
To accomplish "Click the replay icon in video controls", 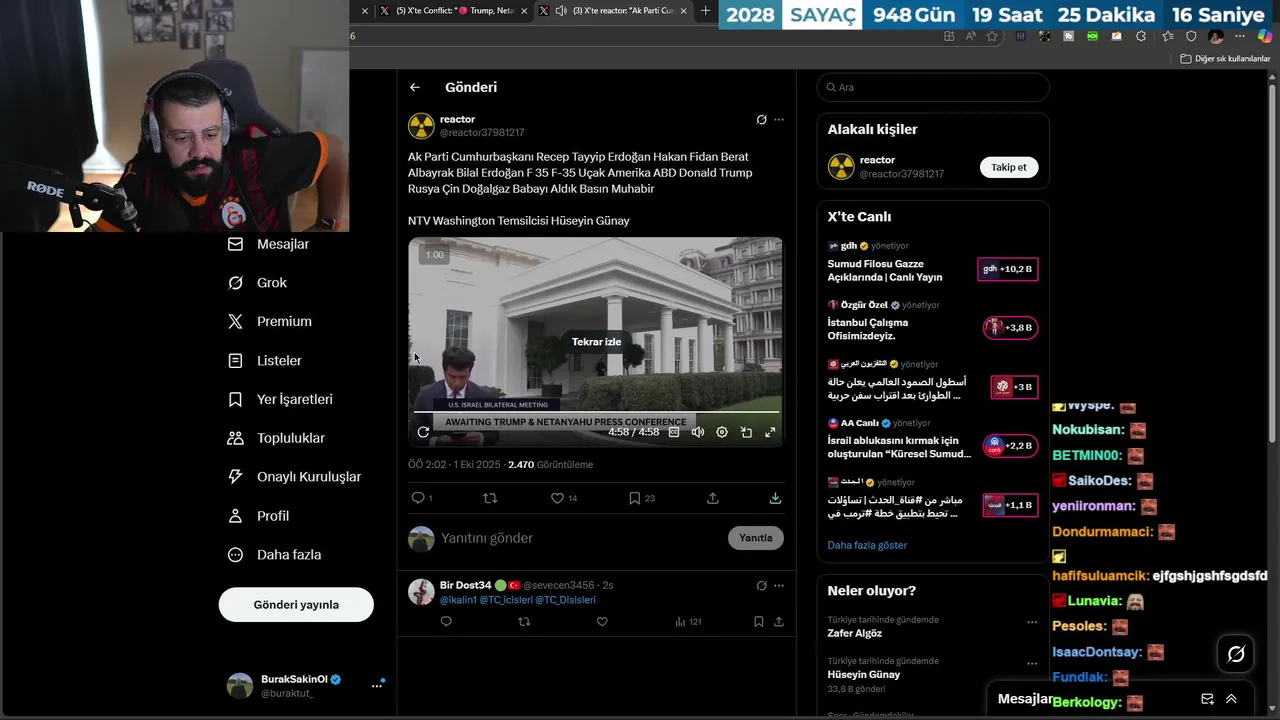I will 423,432.
